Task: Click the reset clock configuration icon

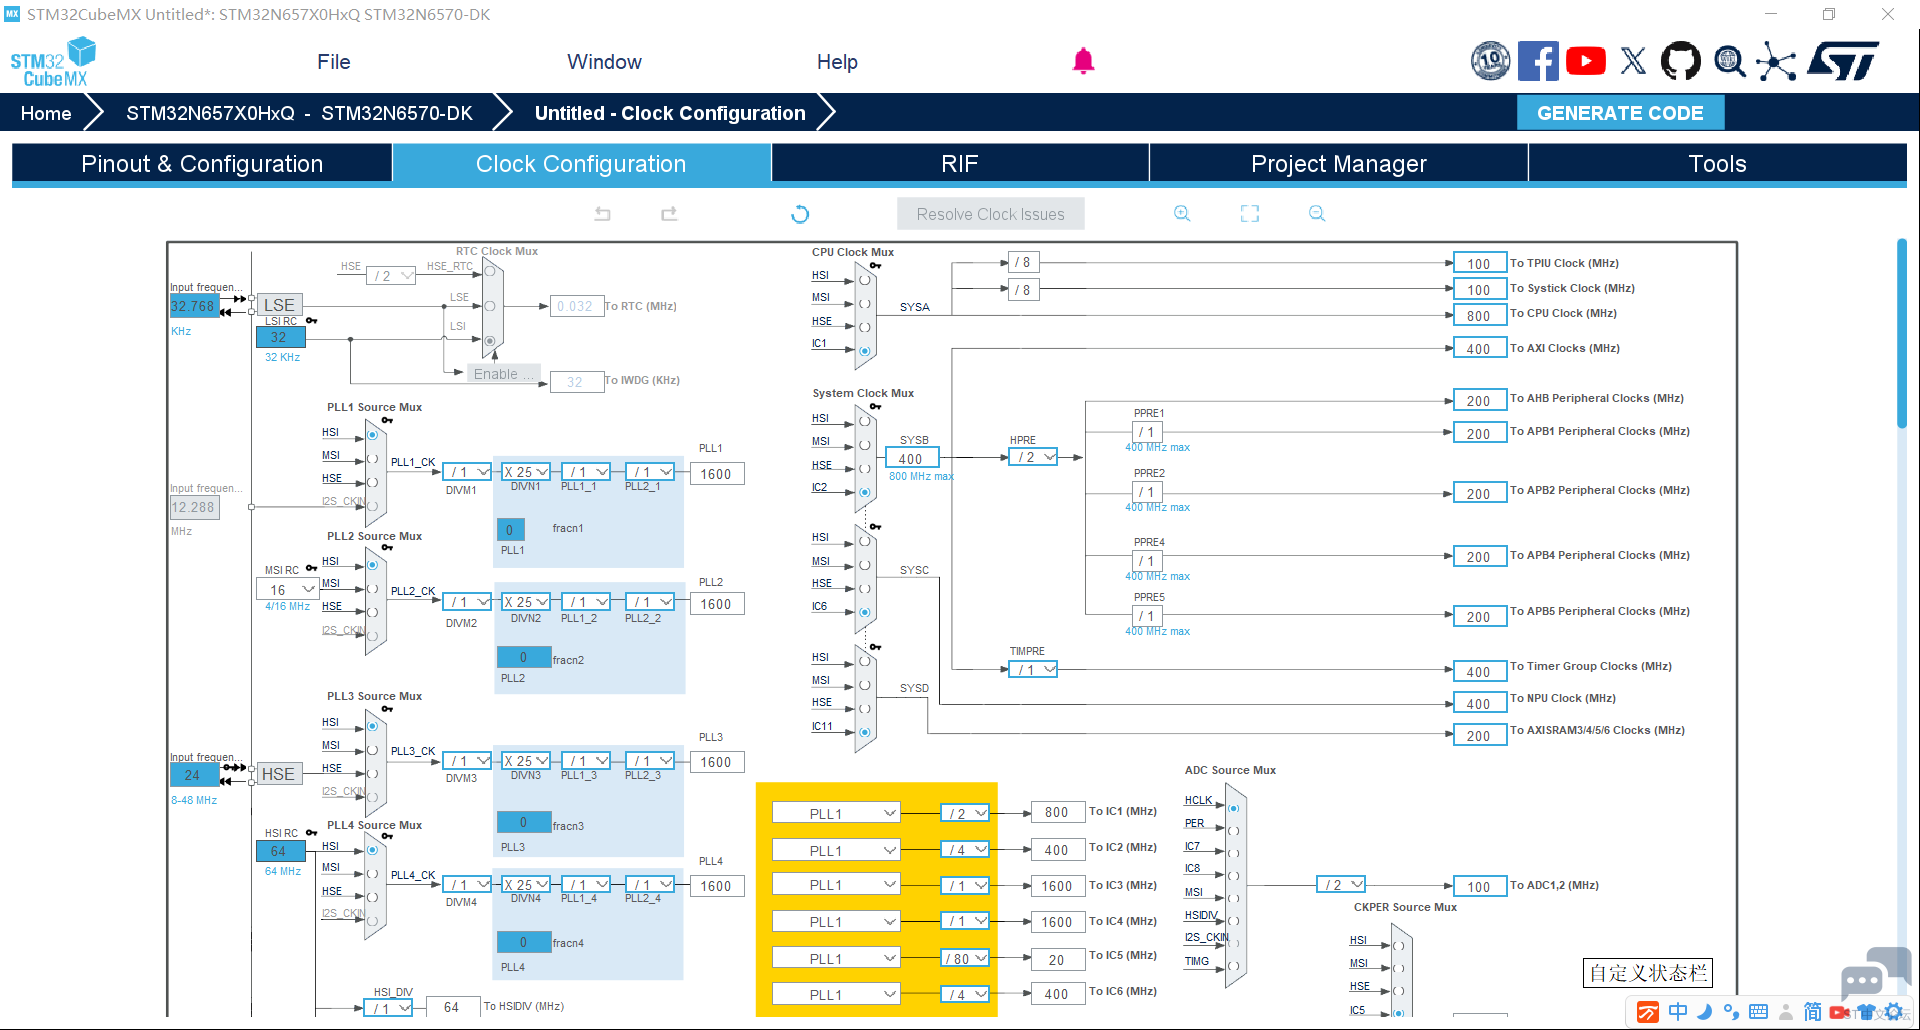Action: coord(800,213)
